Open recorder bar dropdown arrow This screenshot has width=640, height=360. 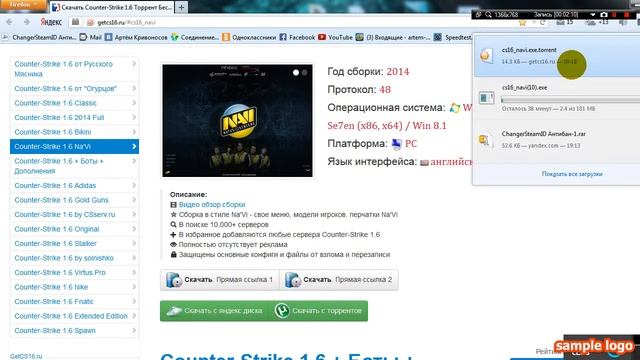click(593, 15)
